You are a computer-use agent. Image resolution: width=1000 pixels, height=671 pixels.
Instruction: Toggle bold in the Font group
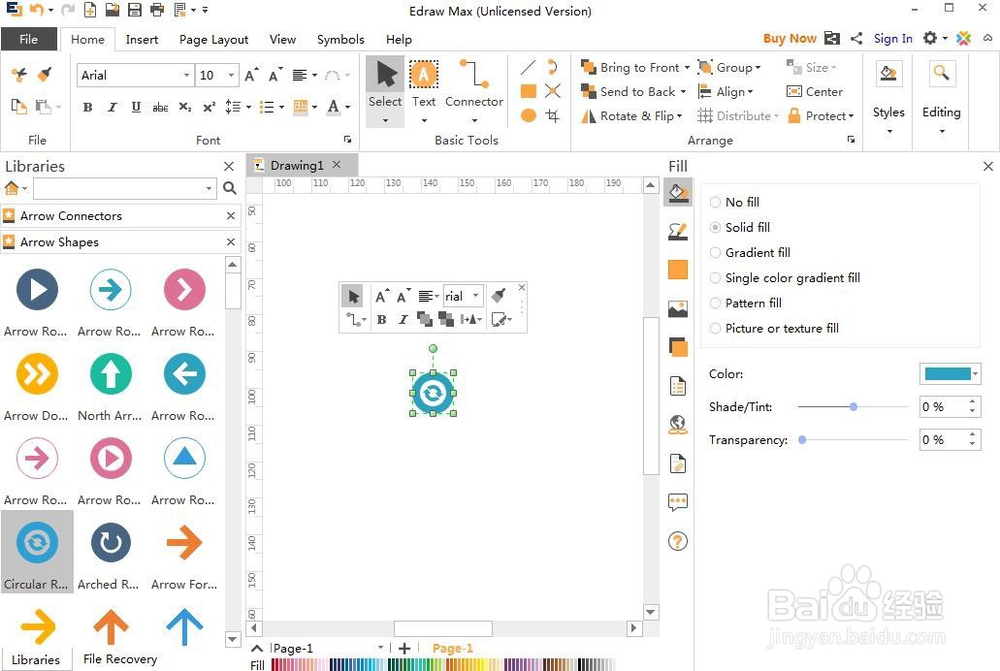(x=88, y=107)
